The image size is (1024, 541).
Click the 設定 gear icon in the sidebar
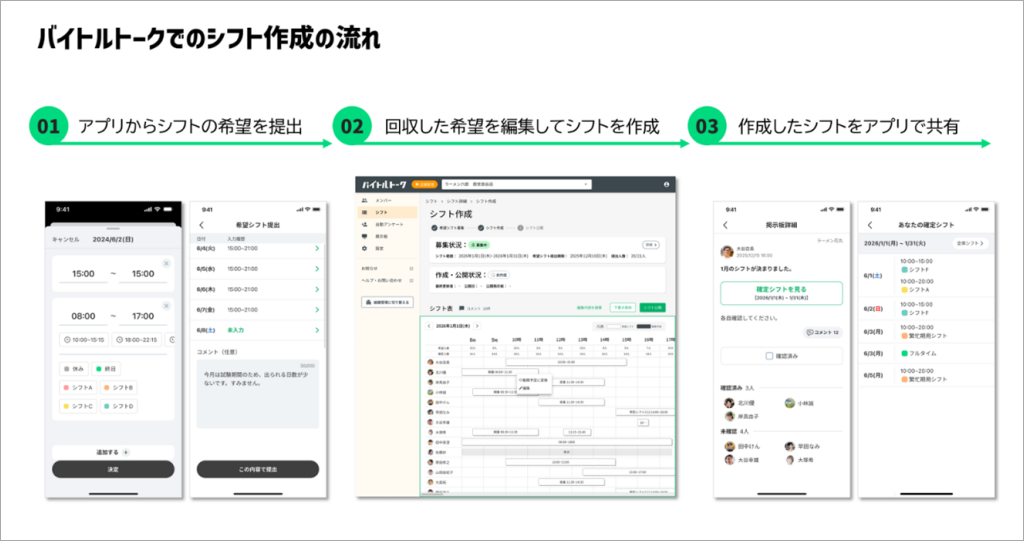pyautogui.click(x=364, y=248)
